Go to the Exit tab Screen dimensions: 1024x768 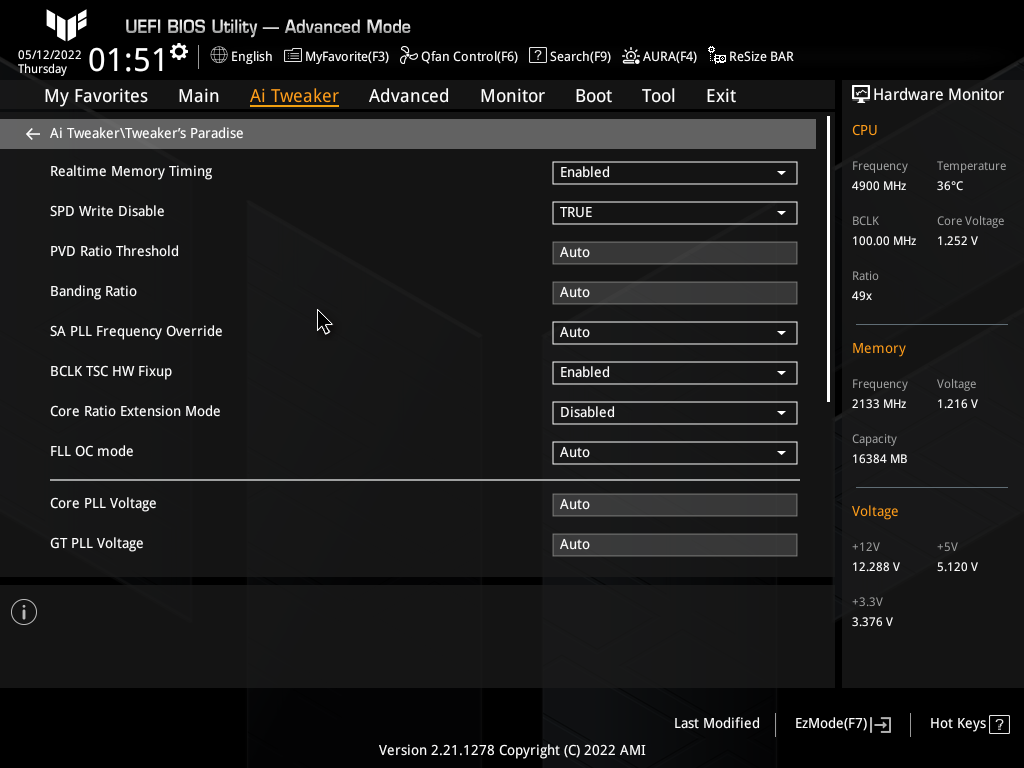pyautogui.click(x=721, y=96)
